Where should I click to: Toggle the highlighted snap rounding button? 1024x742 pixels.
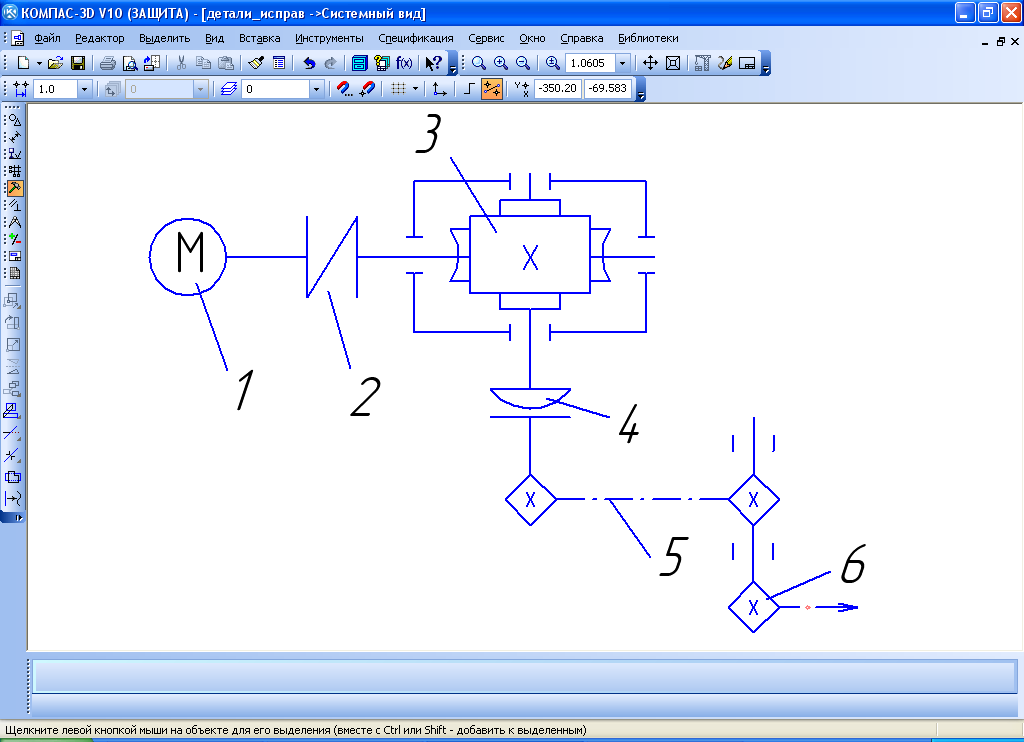coord(492,89)
